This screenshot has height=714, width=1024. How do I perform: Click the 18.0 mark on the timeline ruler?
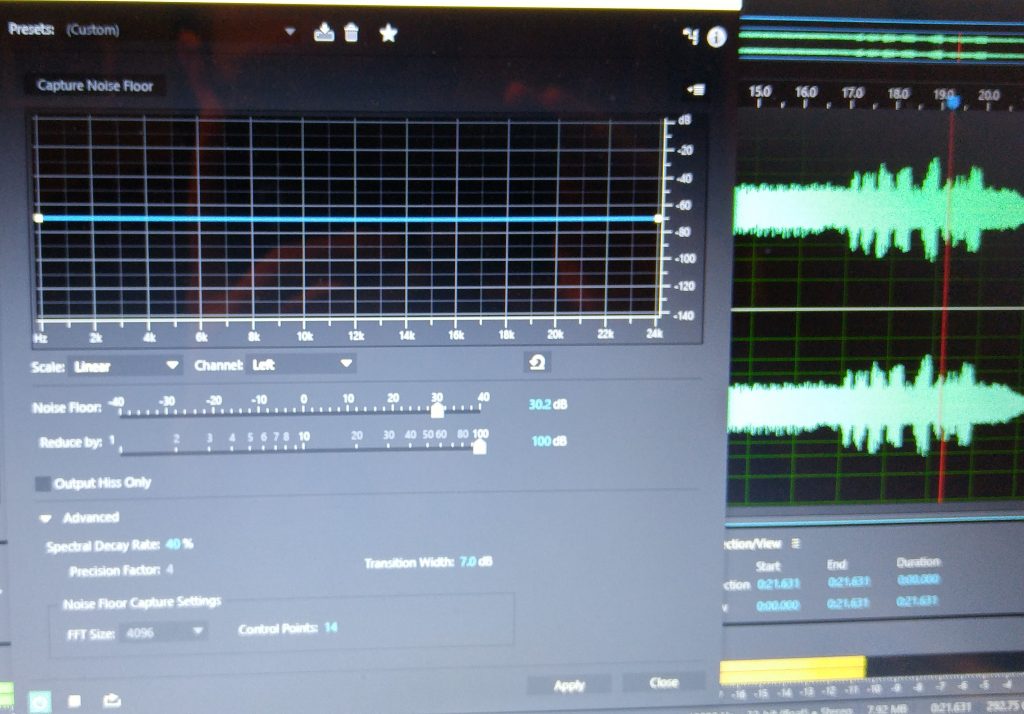[x=898, y=94]
